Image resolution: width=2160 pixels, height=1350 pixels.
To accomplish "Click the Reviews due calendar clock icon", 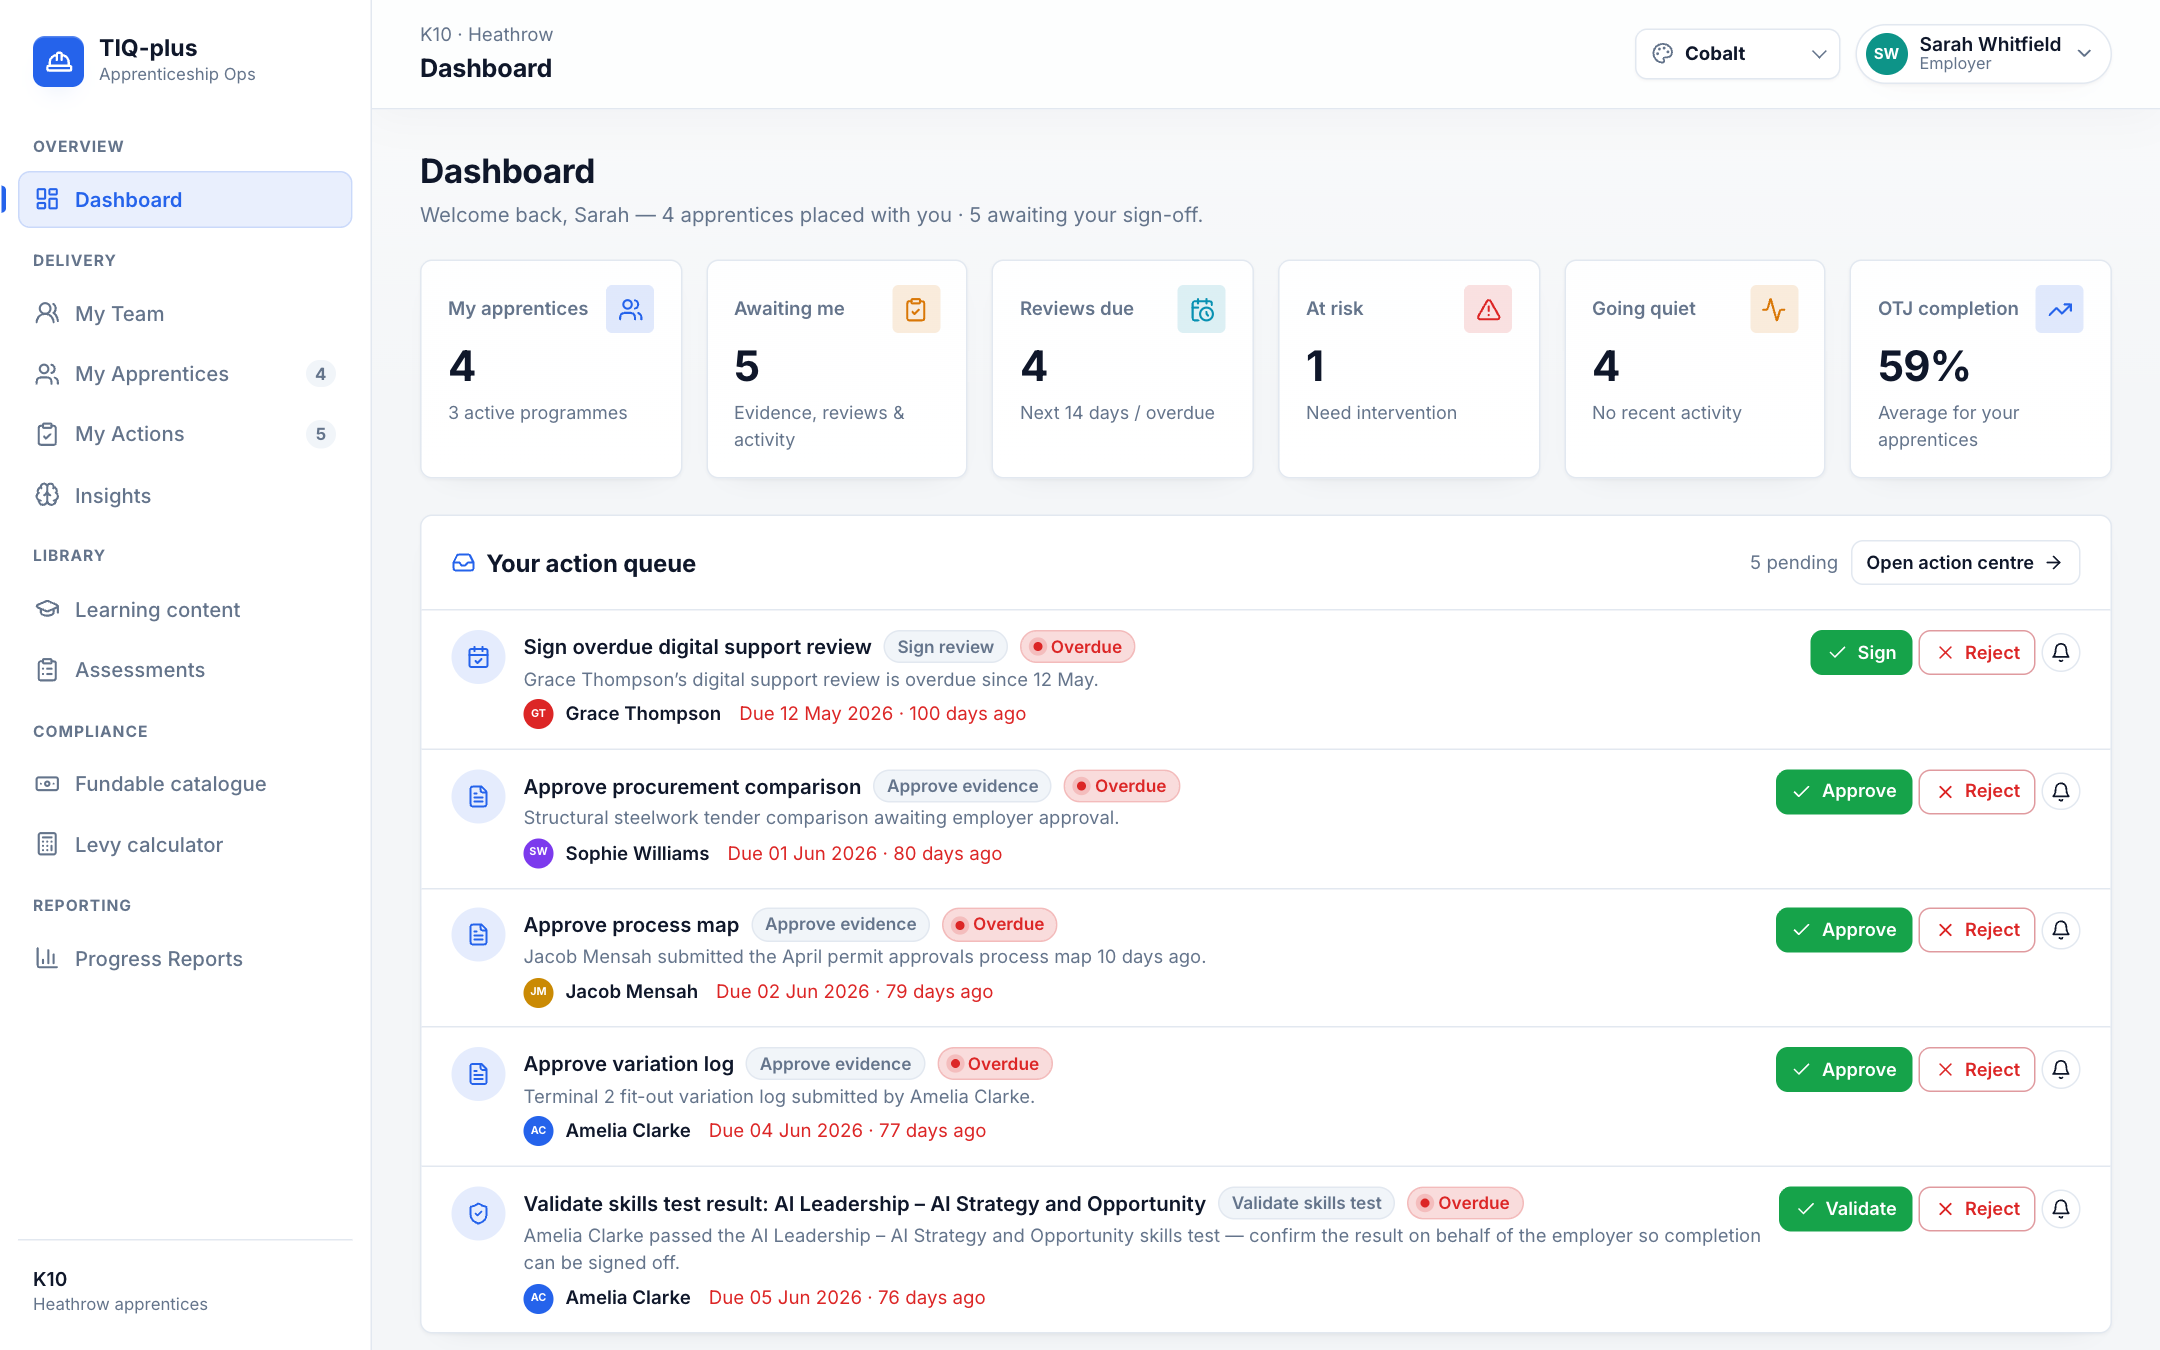I will click(1201, 309).
